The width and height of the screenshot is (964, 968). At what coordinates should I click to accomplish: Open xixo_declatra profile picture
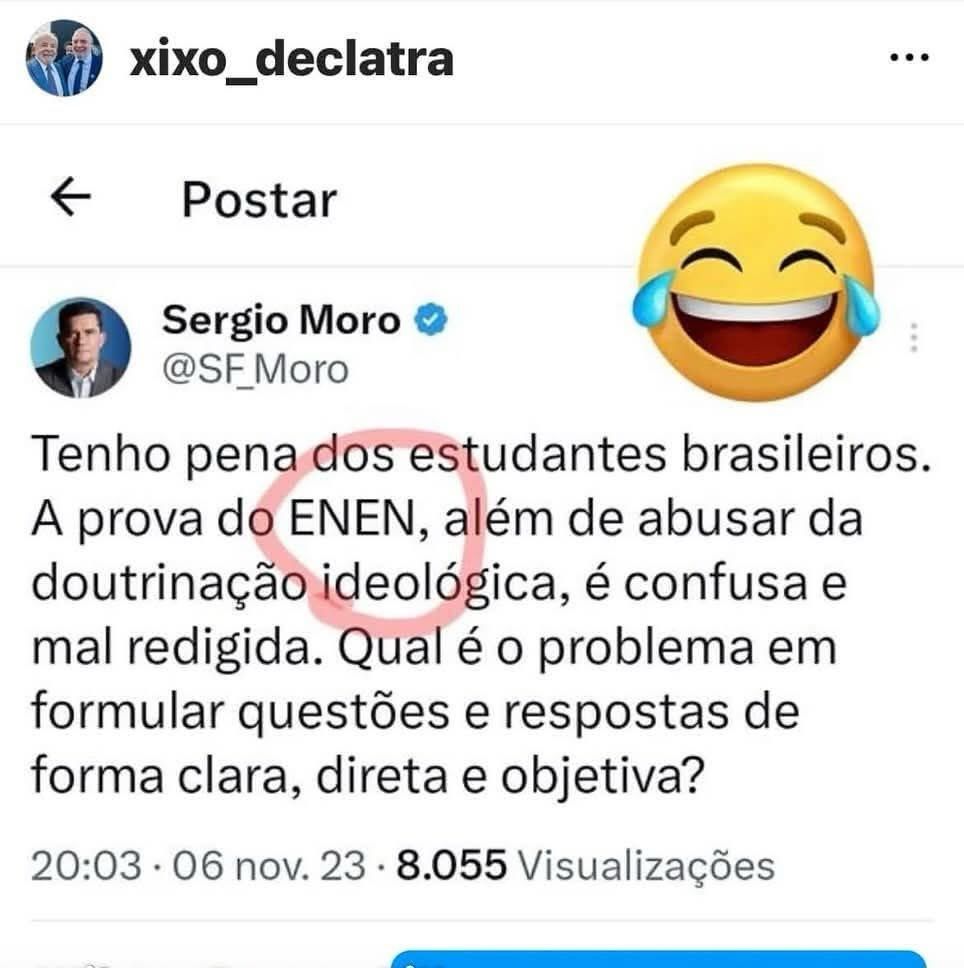[x=64, y=58]
